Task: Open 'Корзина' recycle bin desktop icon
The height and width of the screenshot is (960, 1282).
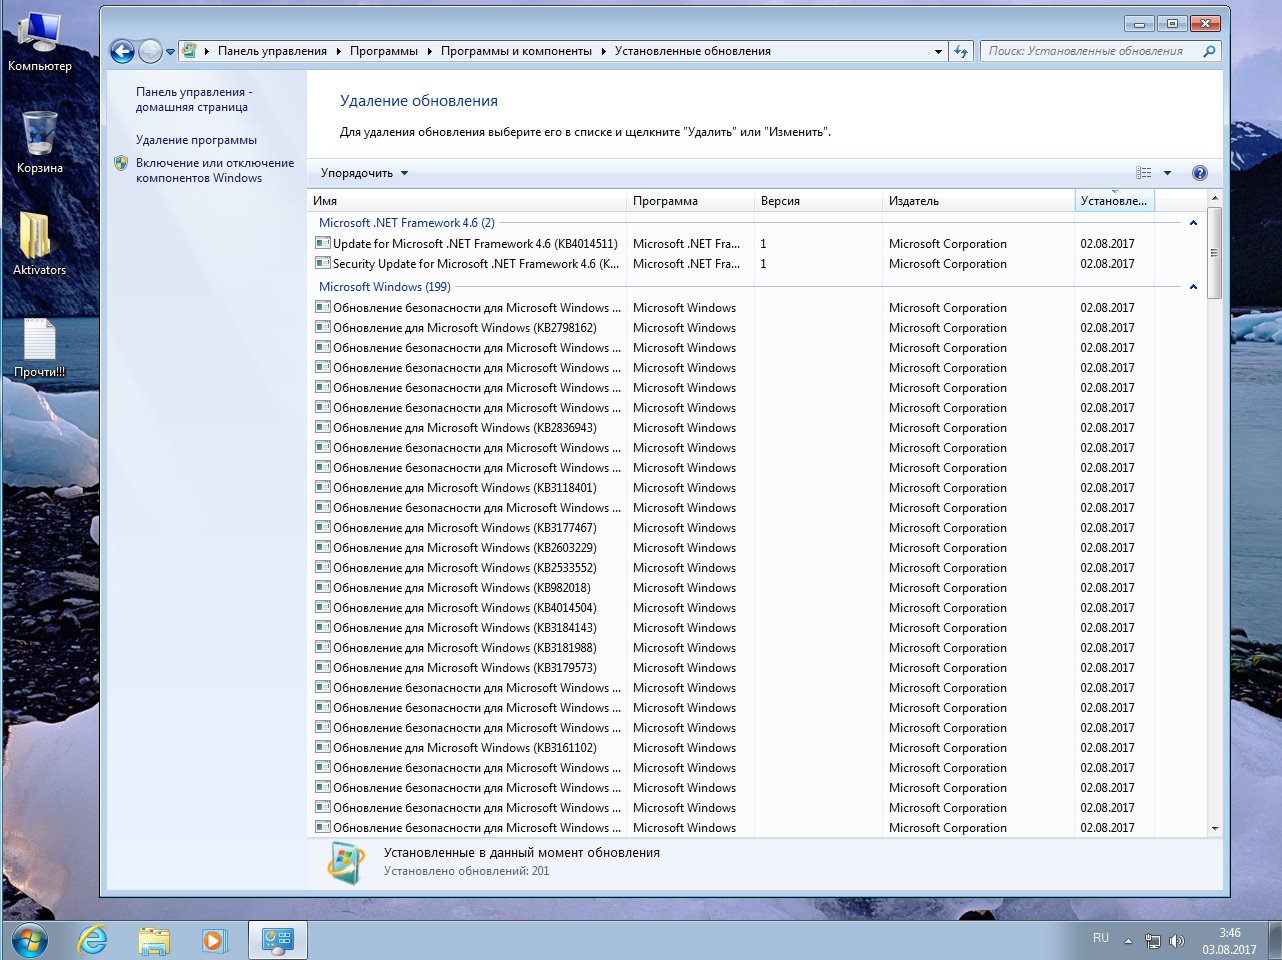Action: [39, 142]
